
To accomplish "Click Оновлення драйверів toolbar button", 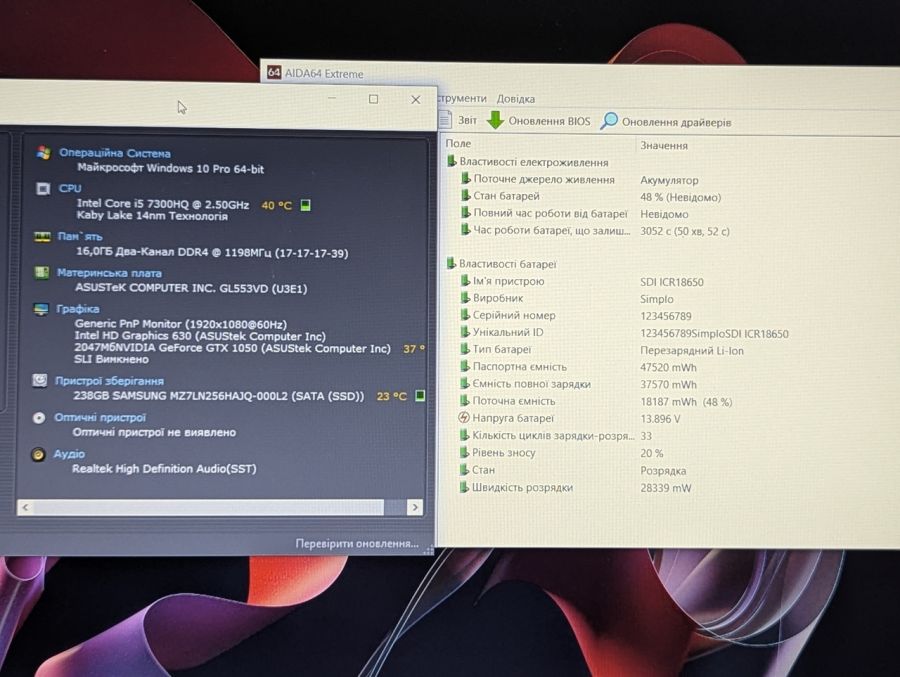I will [666, 122].
